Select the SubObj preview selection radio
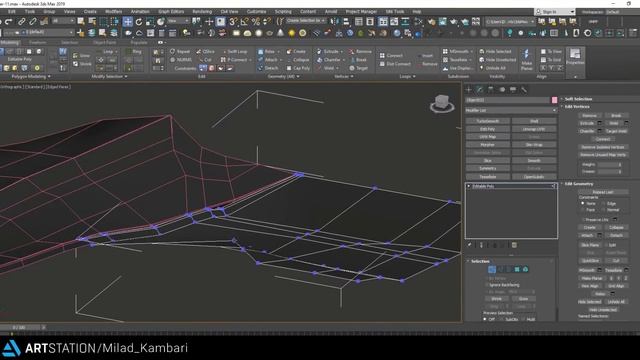This screenshot has width=640, height=360. [x=502, y=319]
